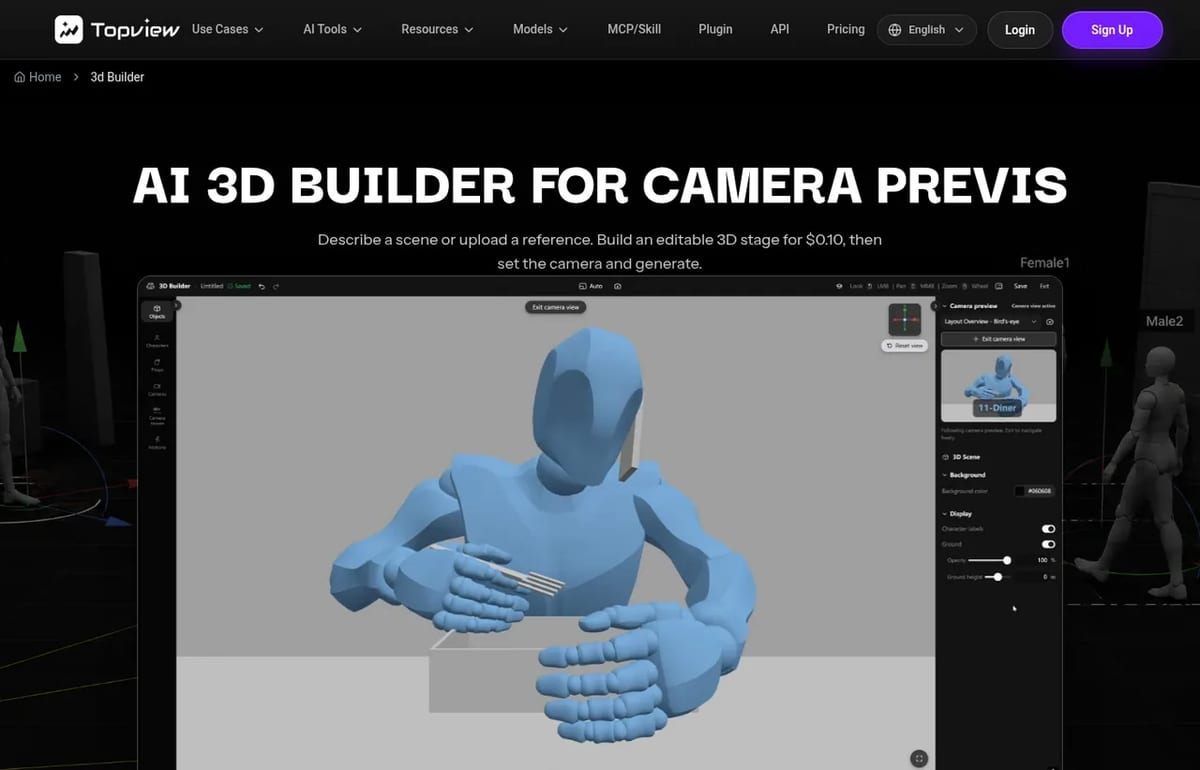Expand the AI Tools menu
The width and height of the screenshot is (1200, 770).
(x=333, y=29)
